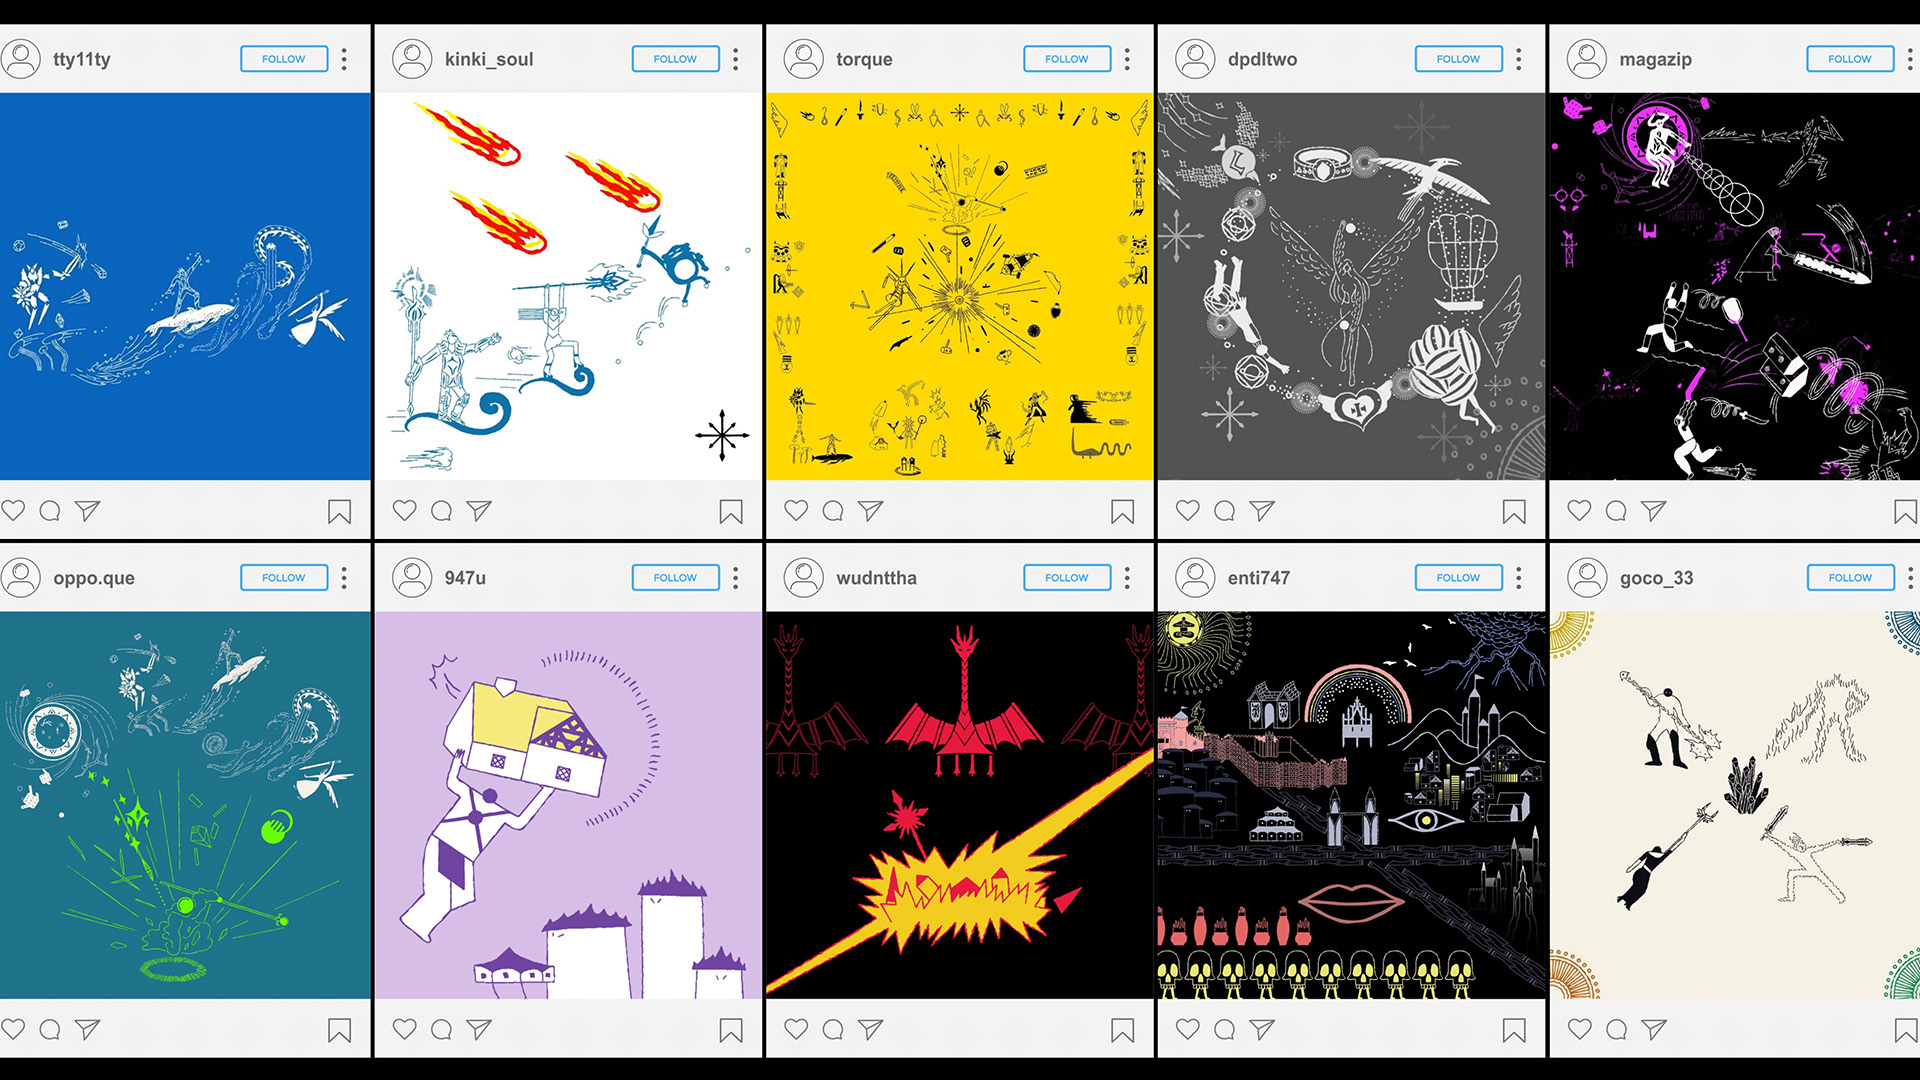Open three-dot menu on torque's post
Viewport: 1920px width, 1080px height.
pyautogui.click(x=1127, y=59)
